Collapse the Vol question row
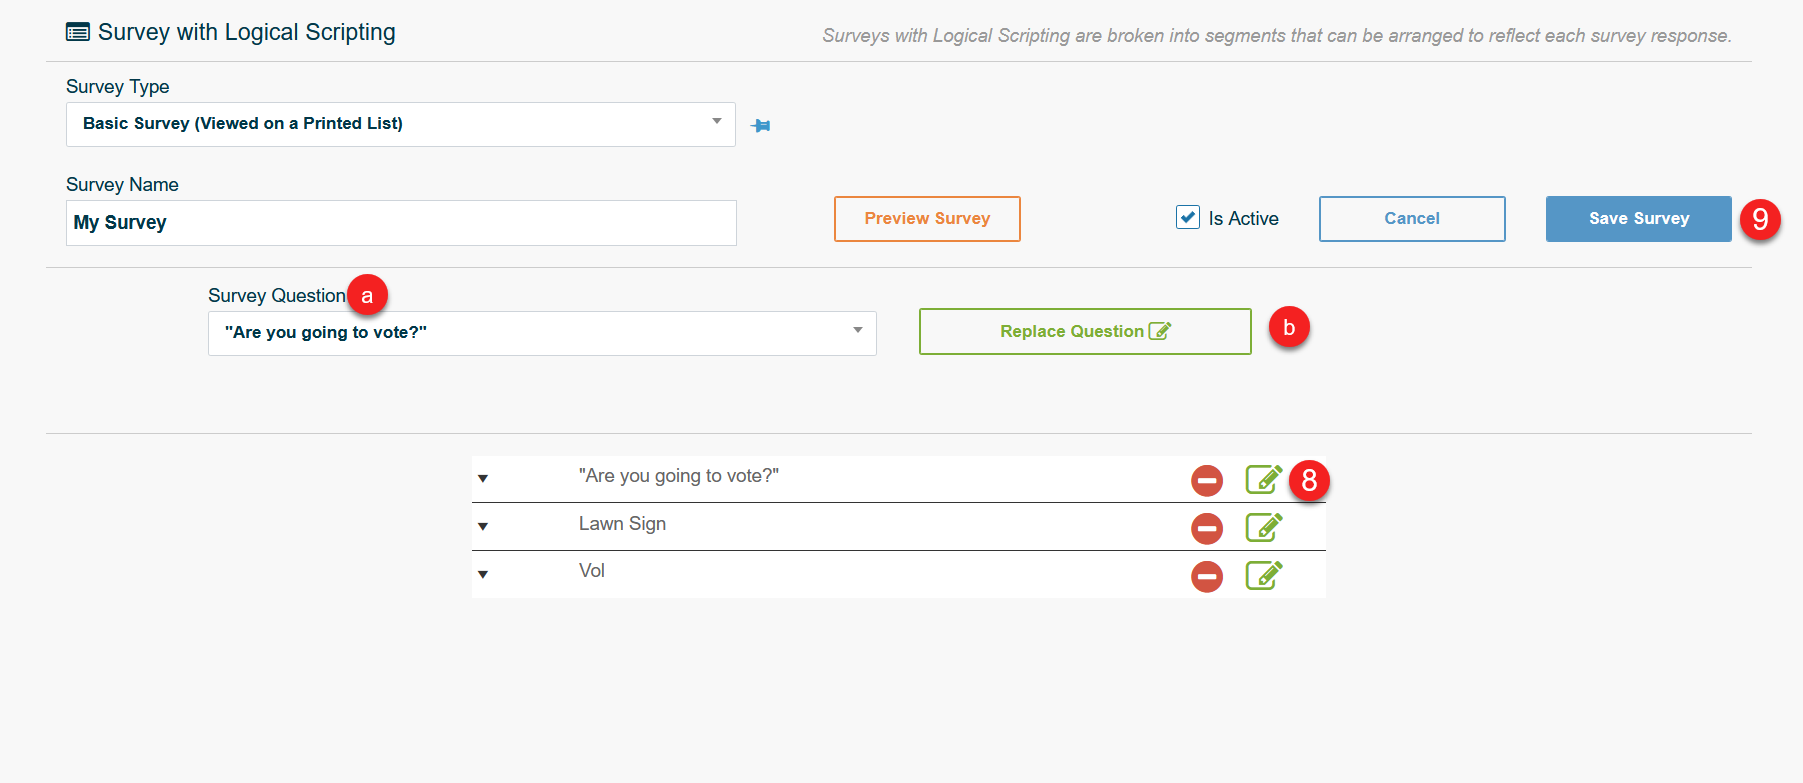This screenshot has height=783, width=1803. 483,574
